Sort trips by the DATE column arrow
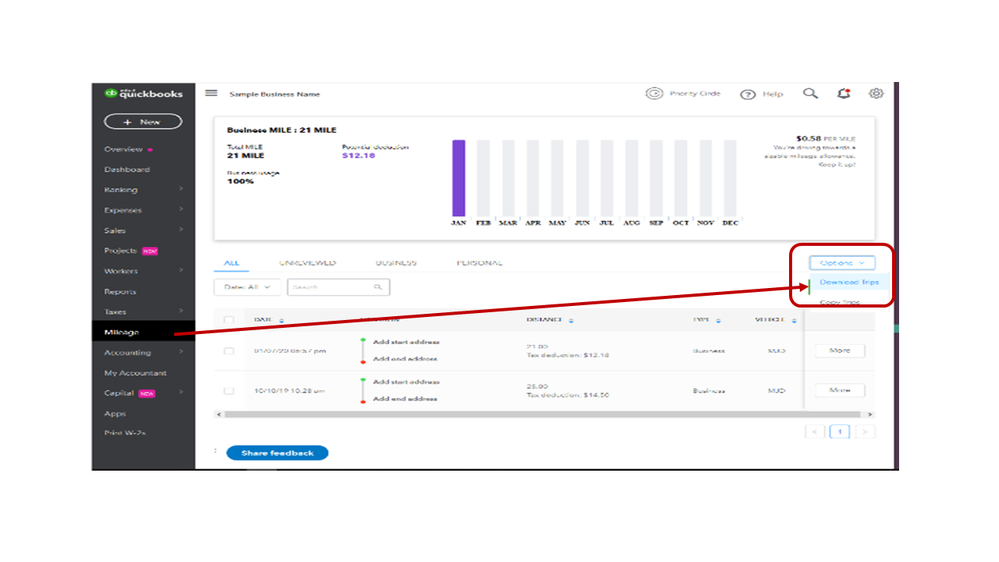999x562 pixels. pyautogui.click(x=281, y=321)
